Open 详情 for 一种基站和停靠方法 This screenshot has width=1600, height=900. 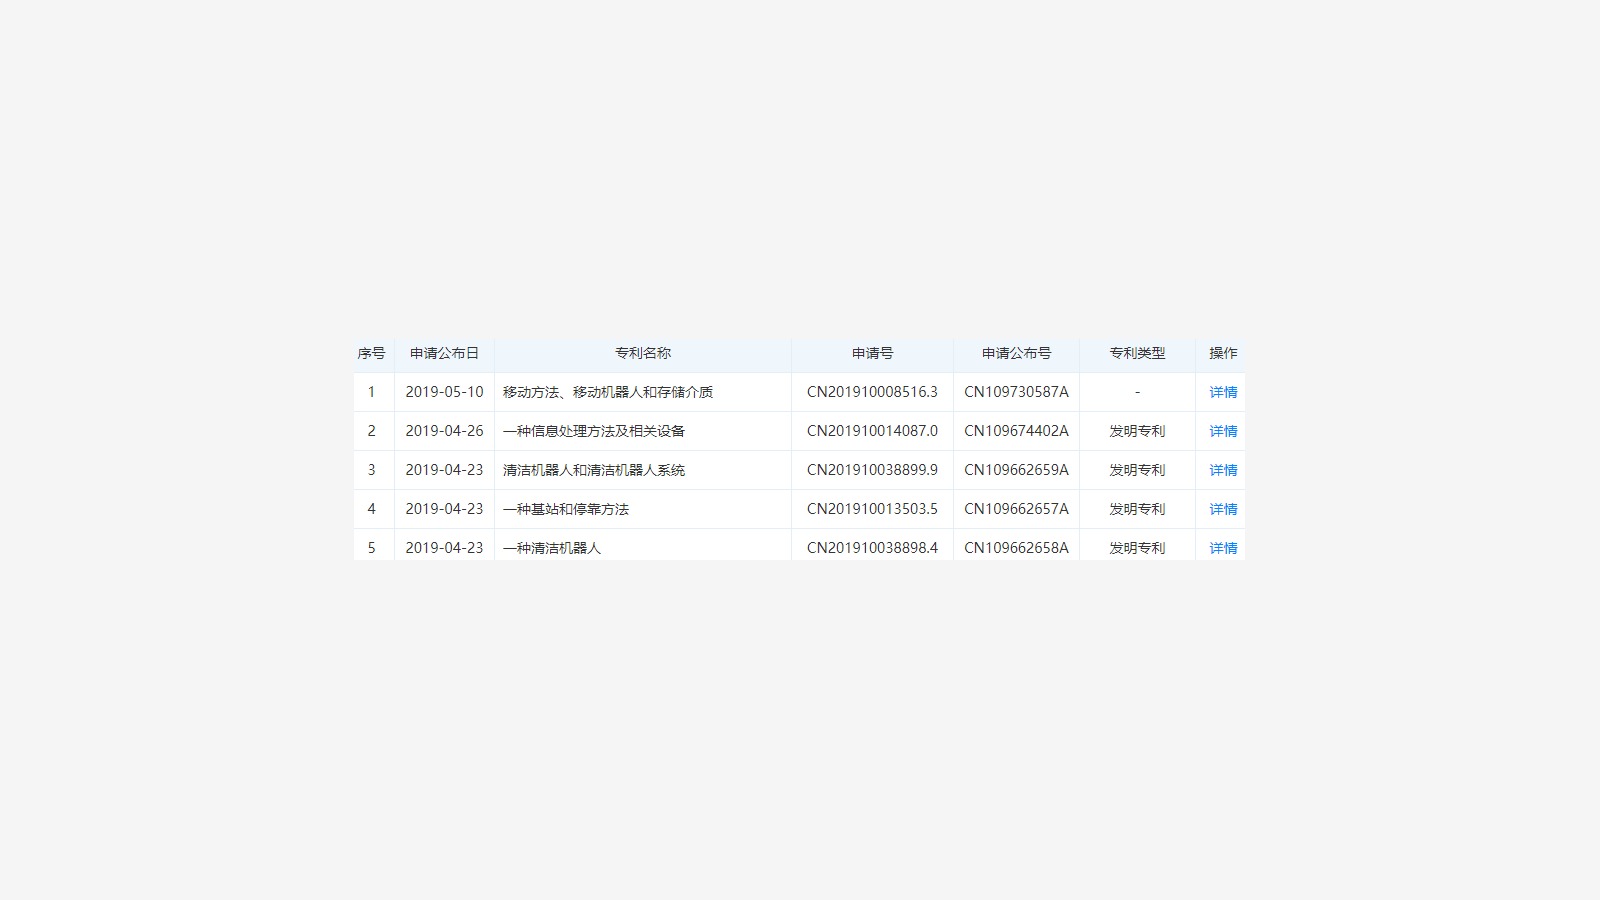(1223, 509)
